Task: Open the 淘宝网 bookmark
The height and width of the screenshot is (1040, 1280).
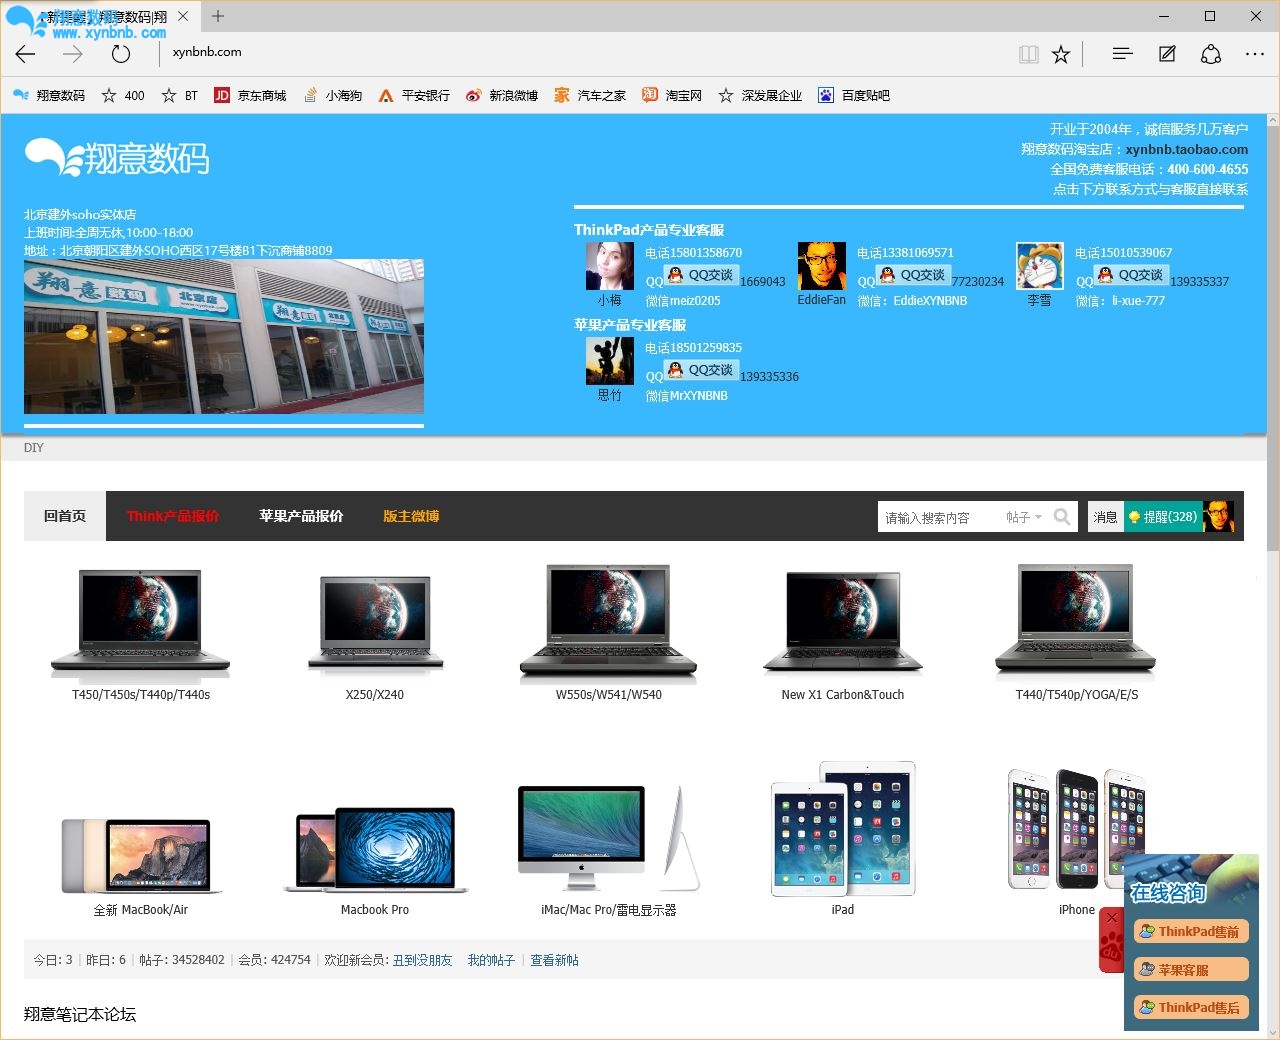Action: coord(672,95)
